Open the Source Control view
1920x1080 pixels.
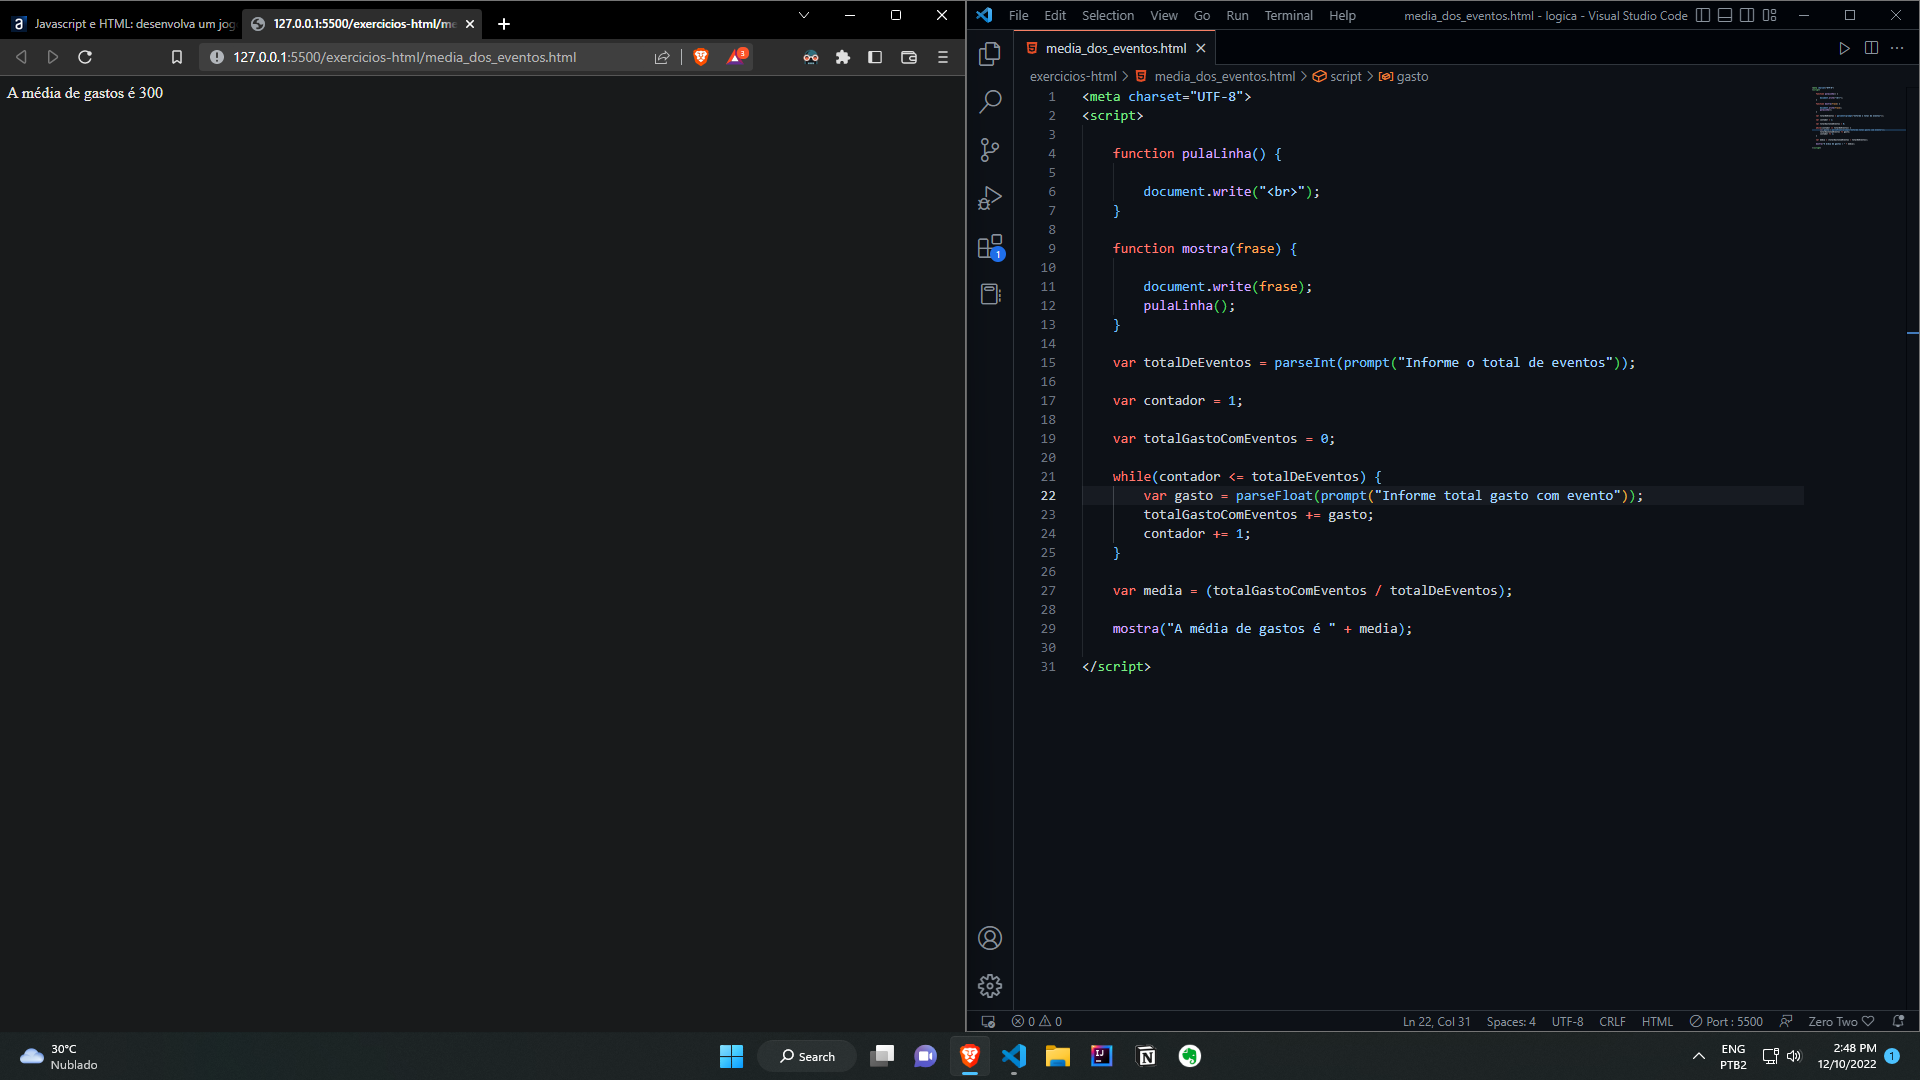click(990, 150)
